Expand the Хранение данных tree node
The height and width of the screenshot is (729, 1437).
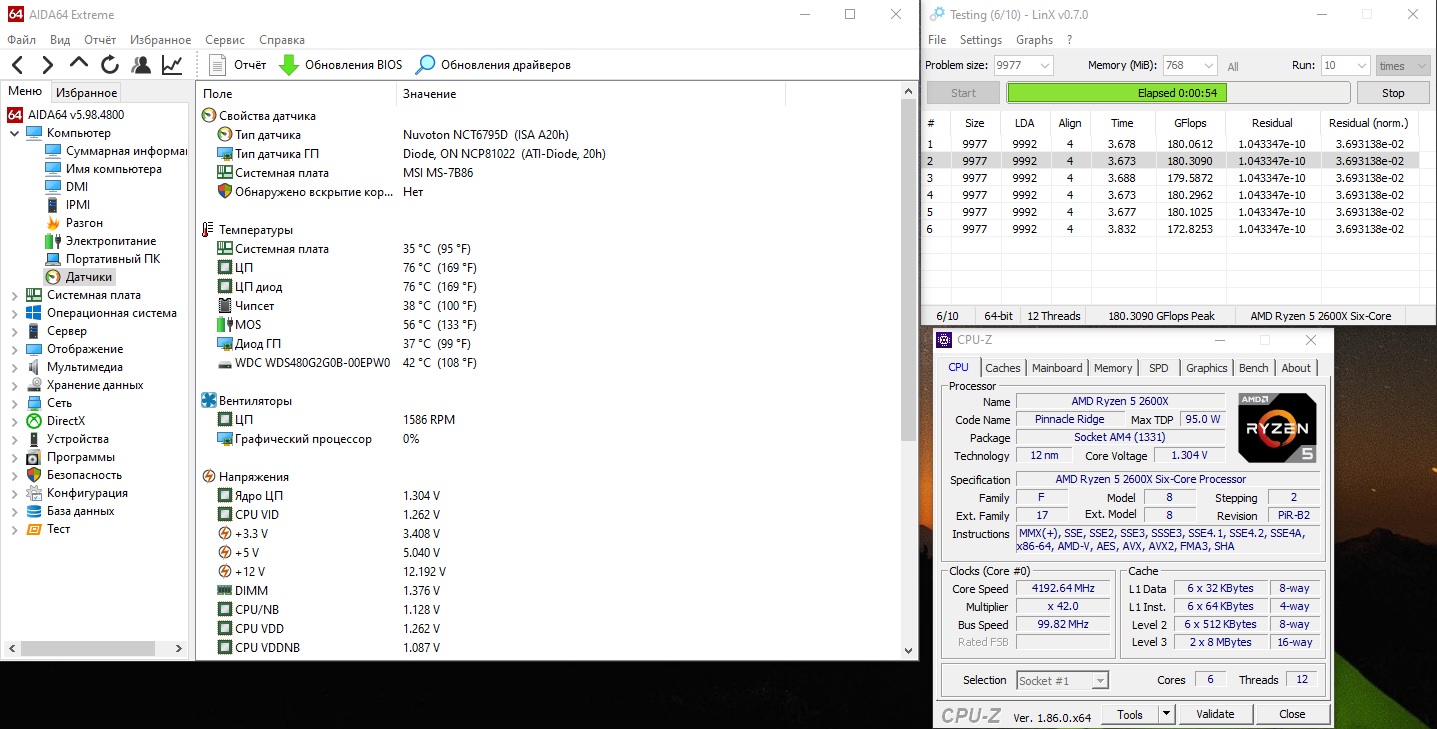tap(14, 385)
